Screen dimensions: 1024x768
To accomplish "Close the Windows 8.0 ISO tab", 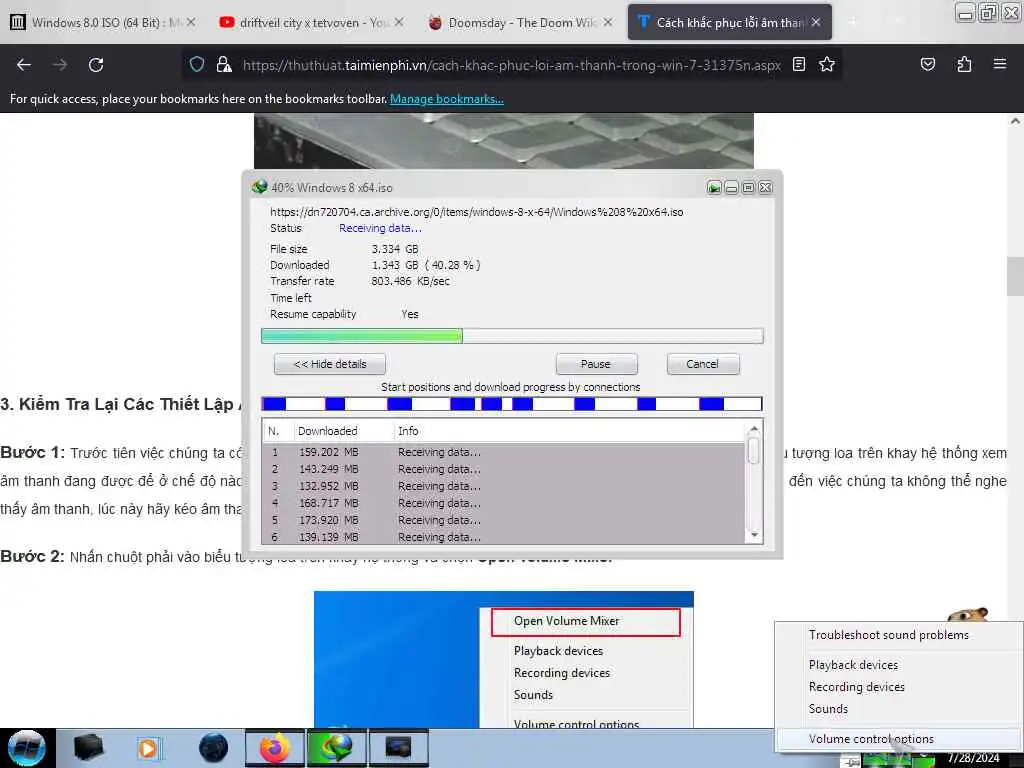I will click(191, 22).
